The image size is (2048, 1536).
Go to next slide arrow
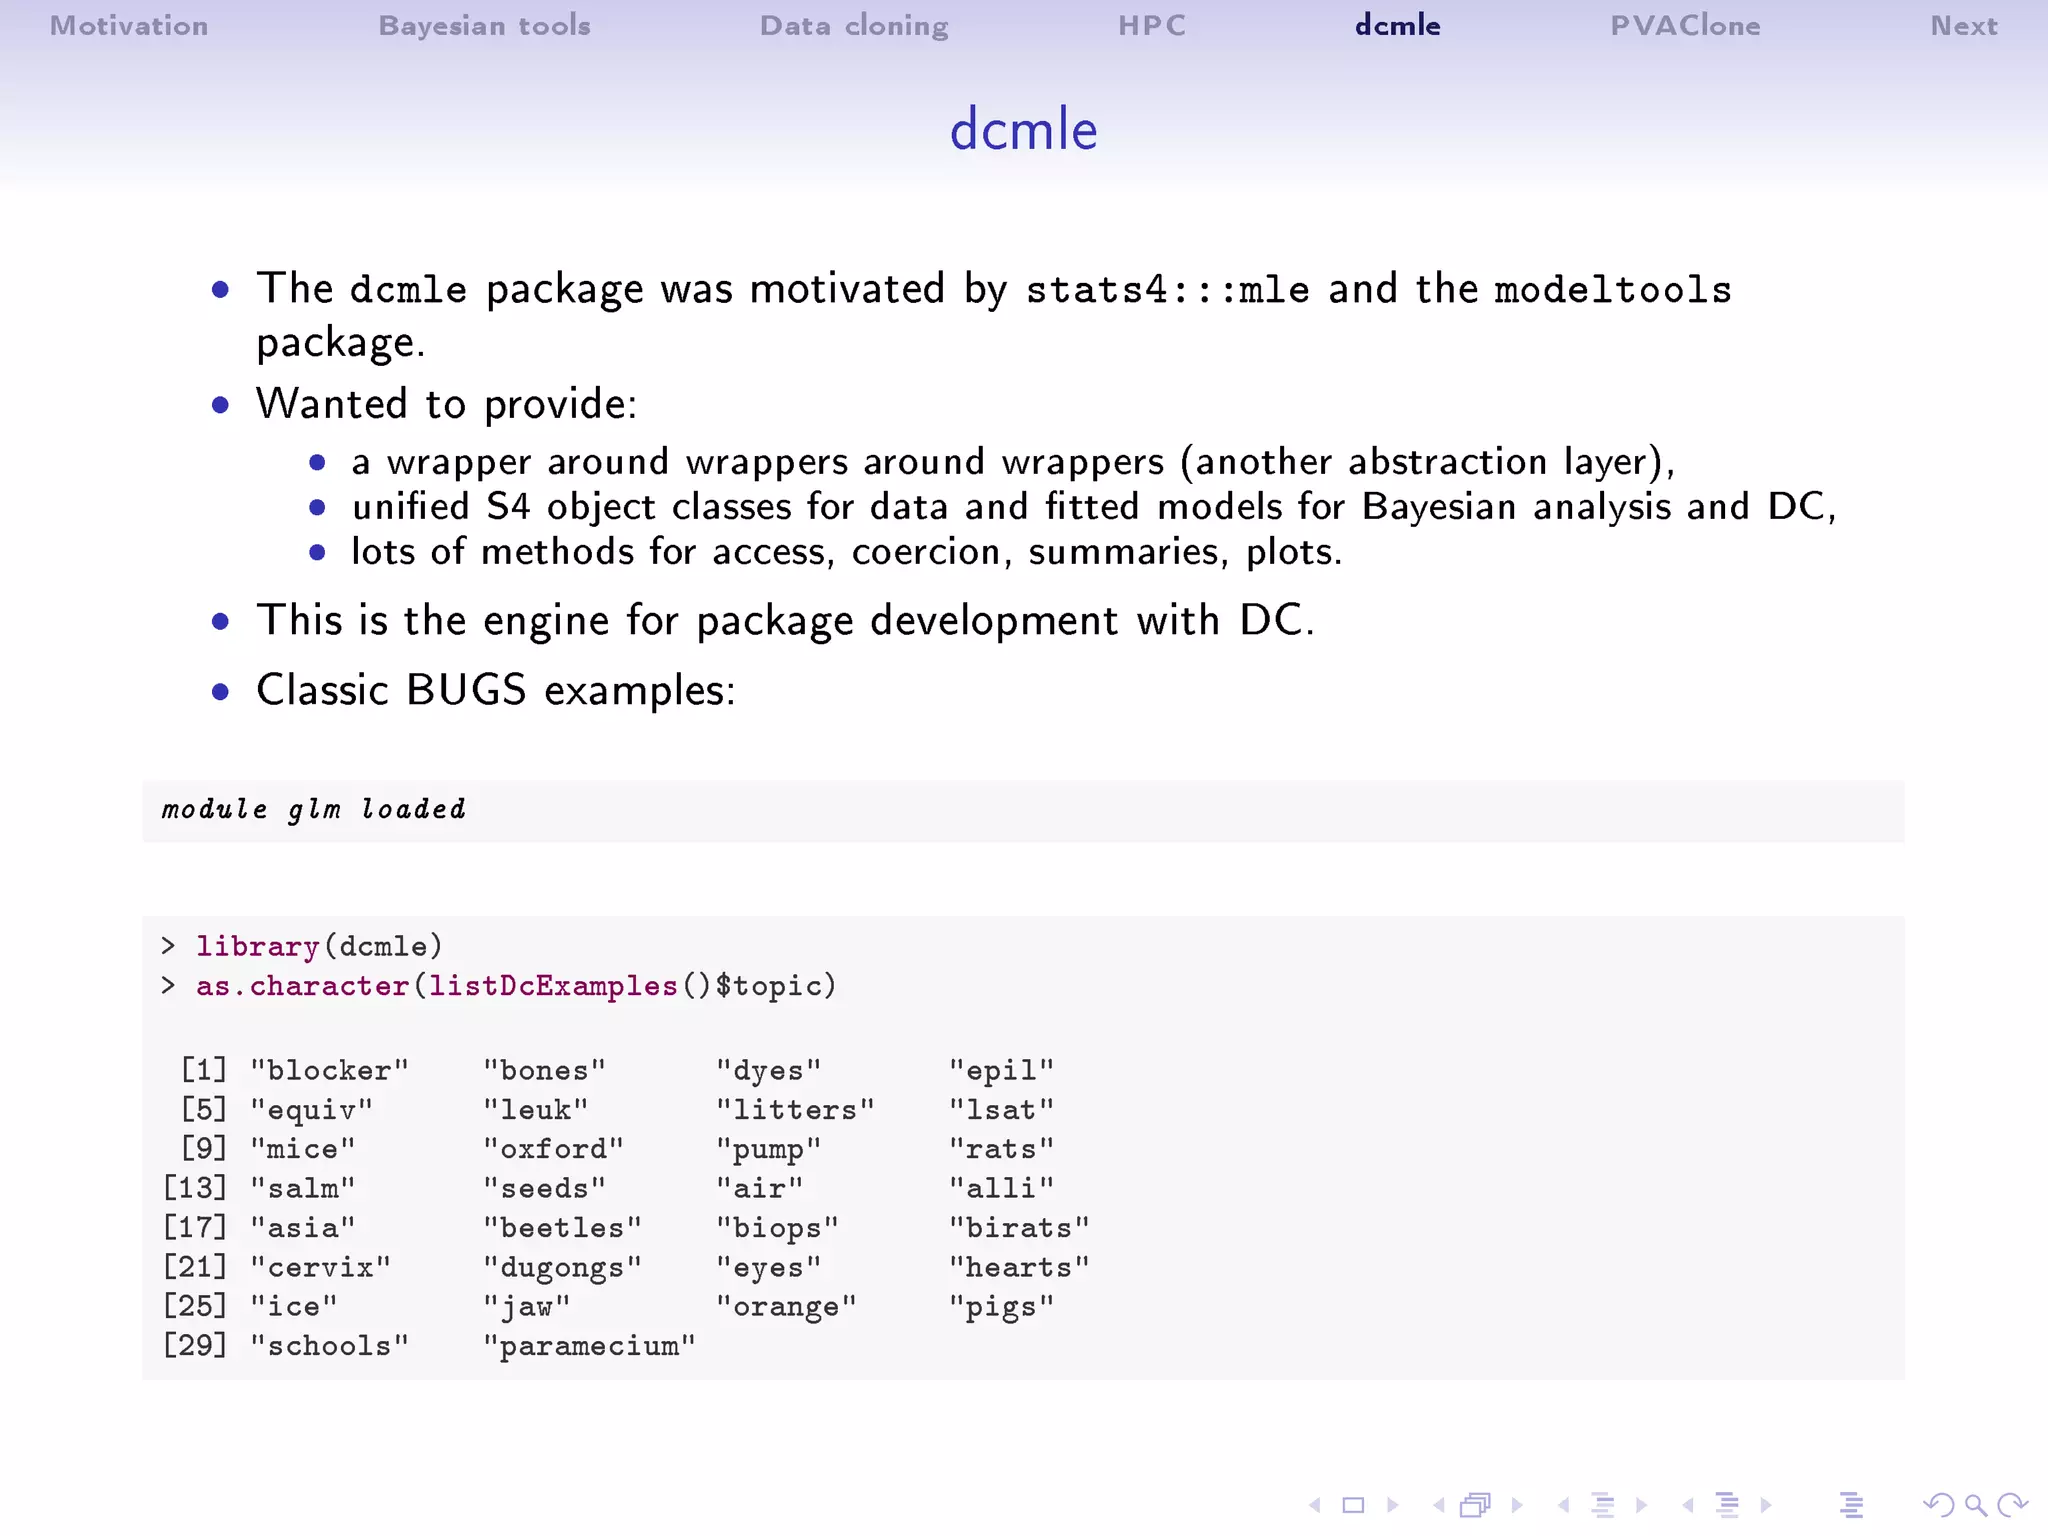pos(1392,1504)
